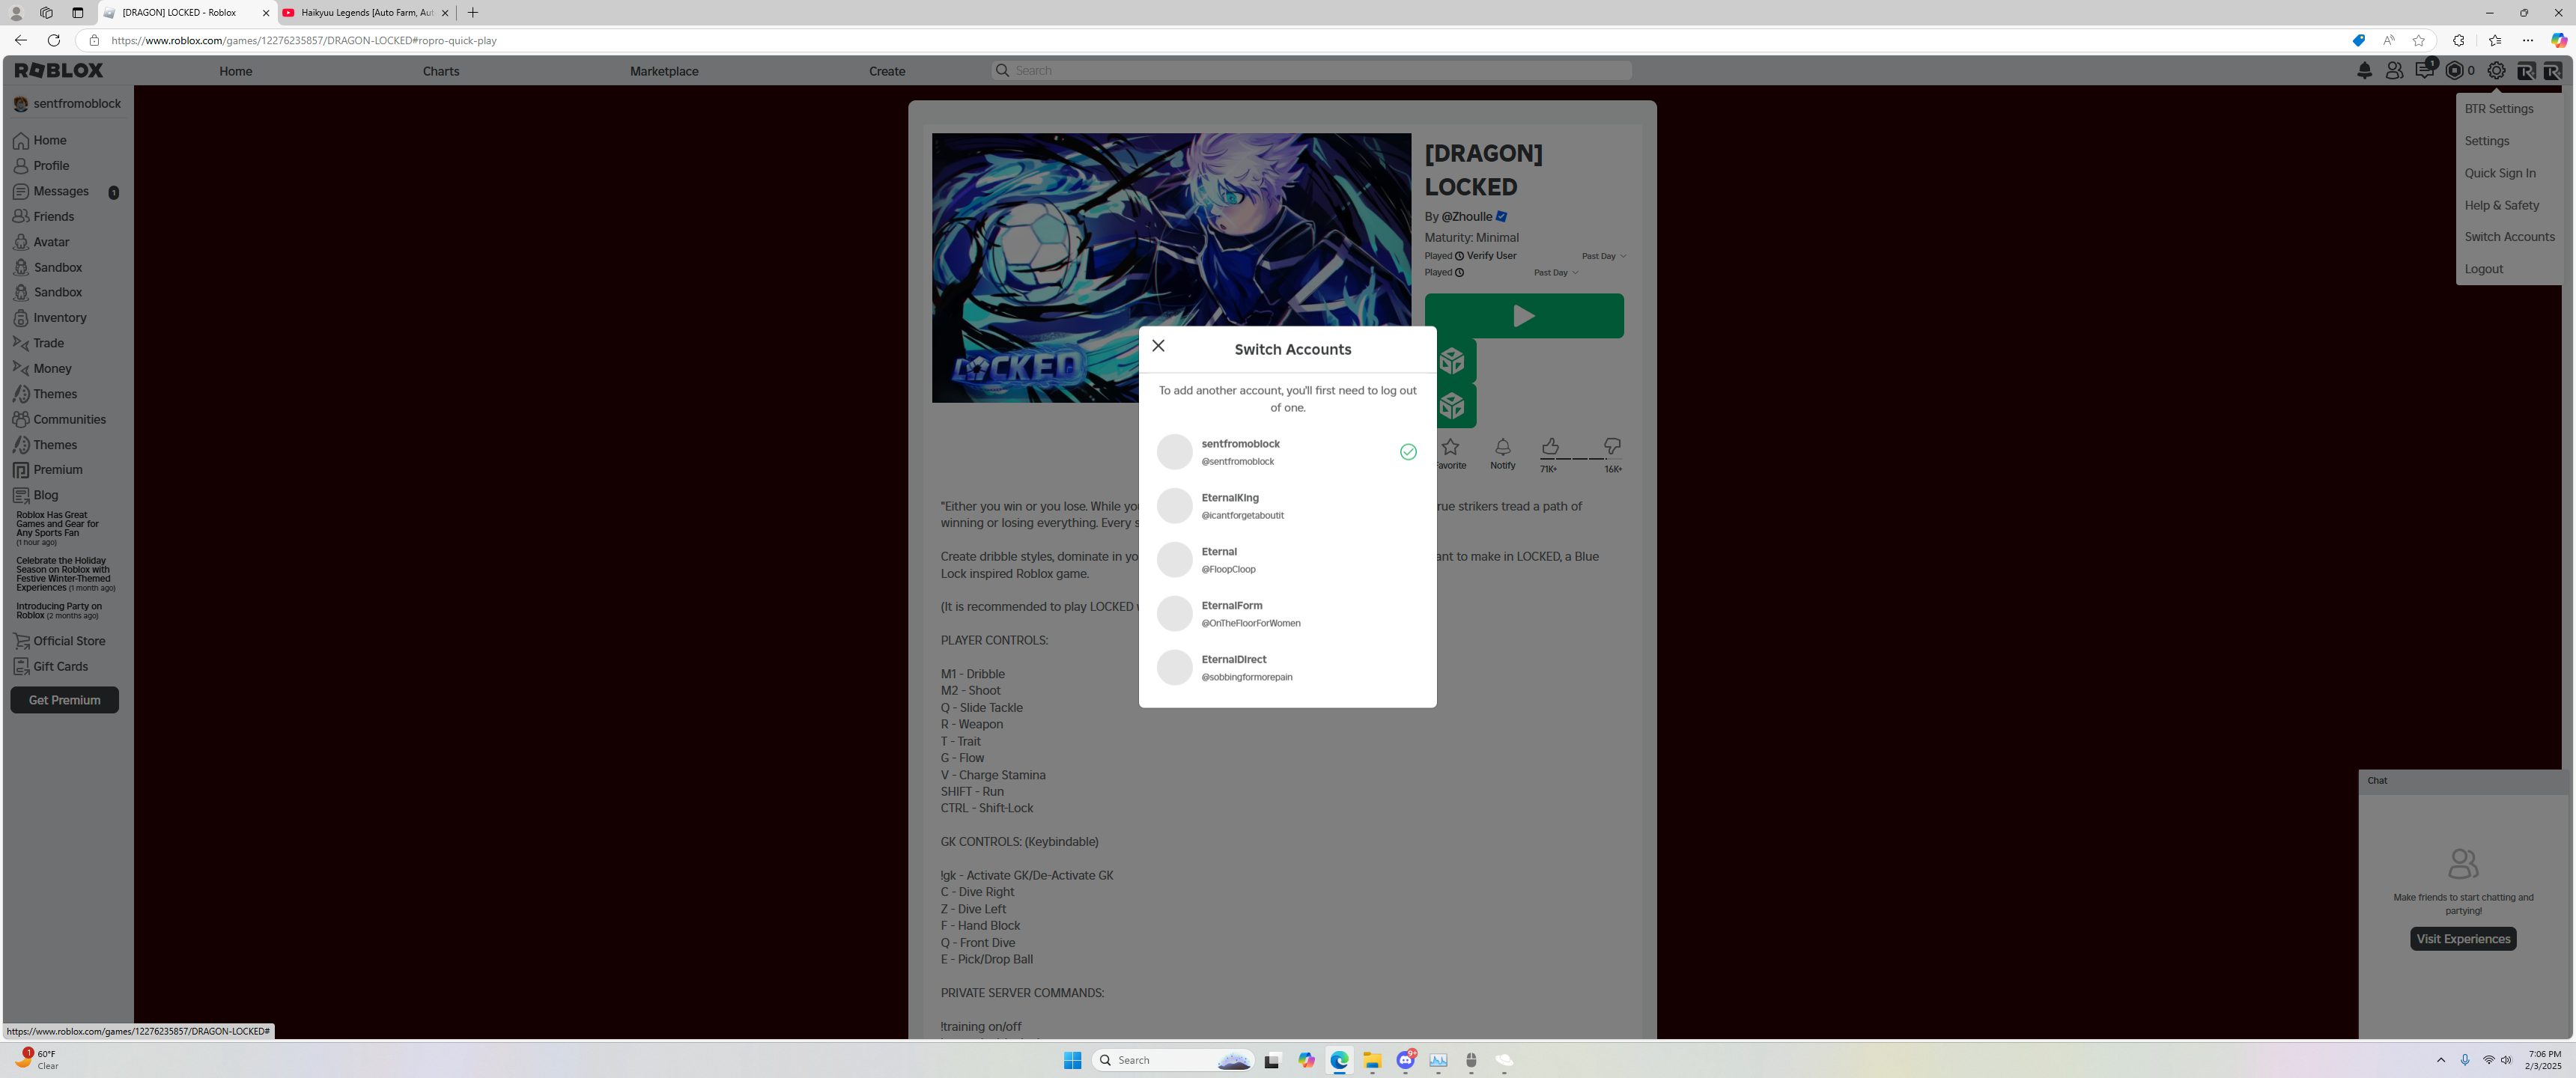Choose Help & Safety from gear menu
Image resolution: width=2576 pixels, height=1078 pixels.
click(2502, 205)
